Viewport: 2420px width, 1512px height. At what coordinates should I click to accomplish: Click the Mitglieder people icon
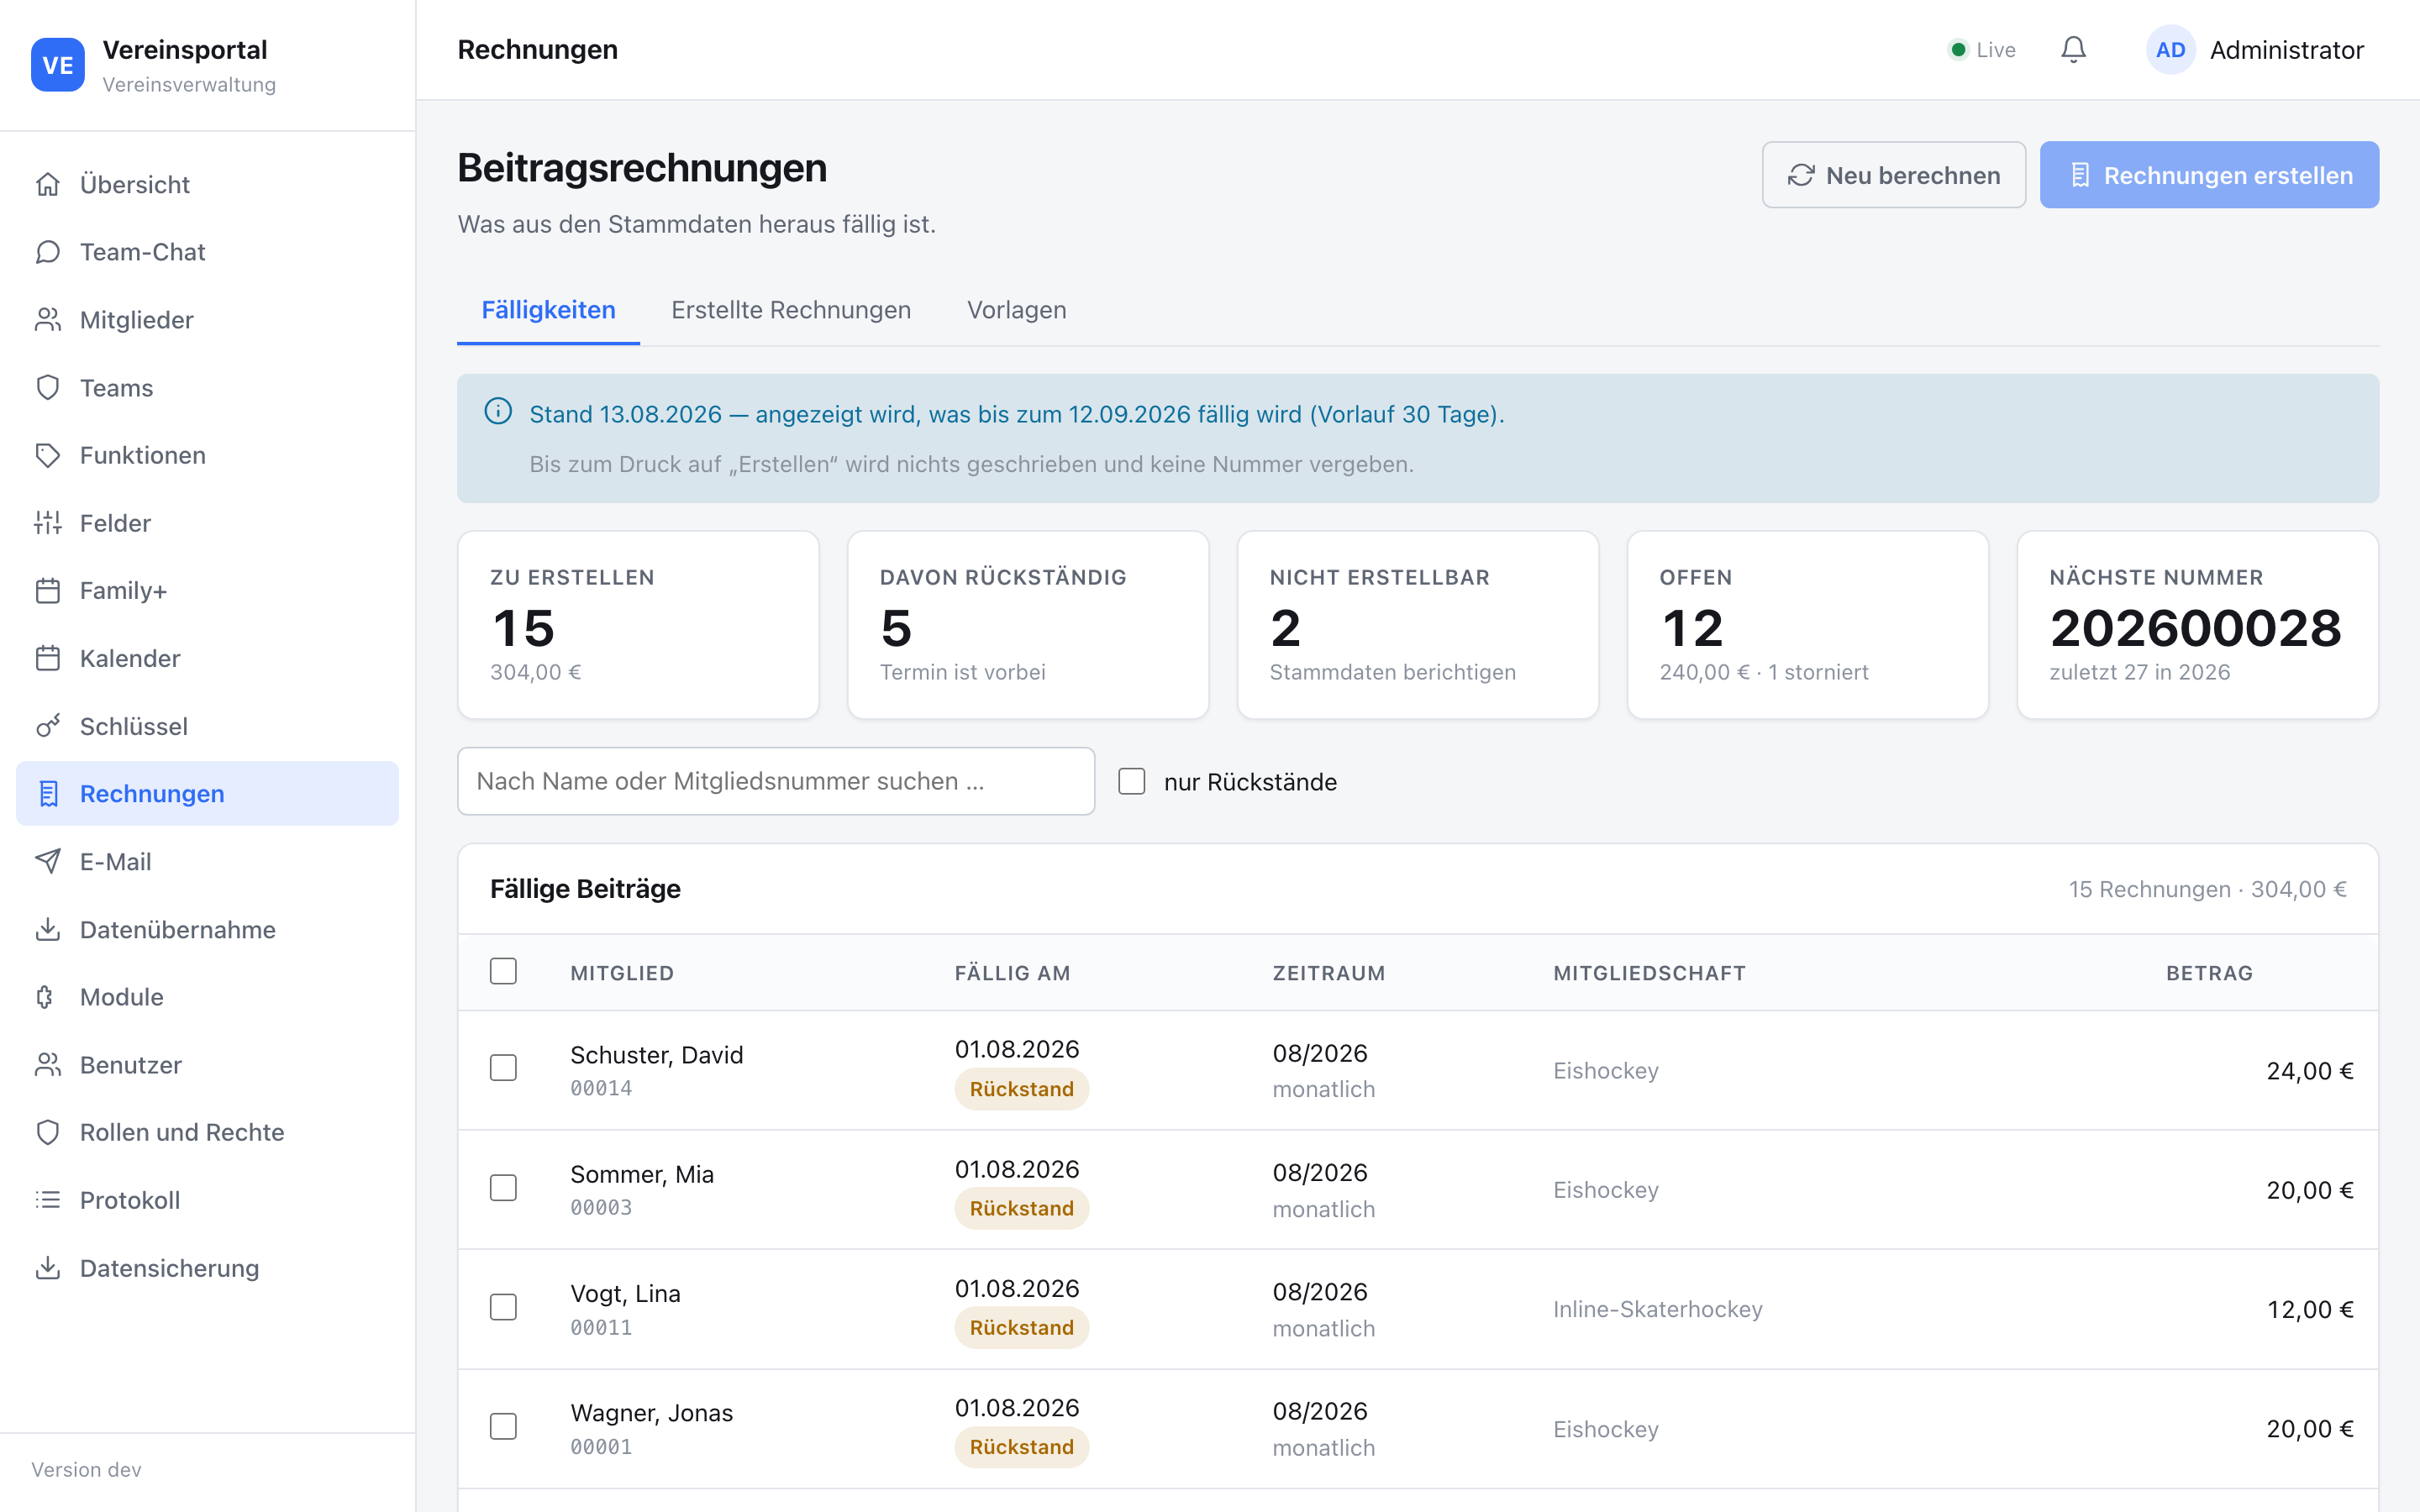click(48, 320)
